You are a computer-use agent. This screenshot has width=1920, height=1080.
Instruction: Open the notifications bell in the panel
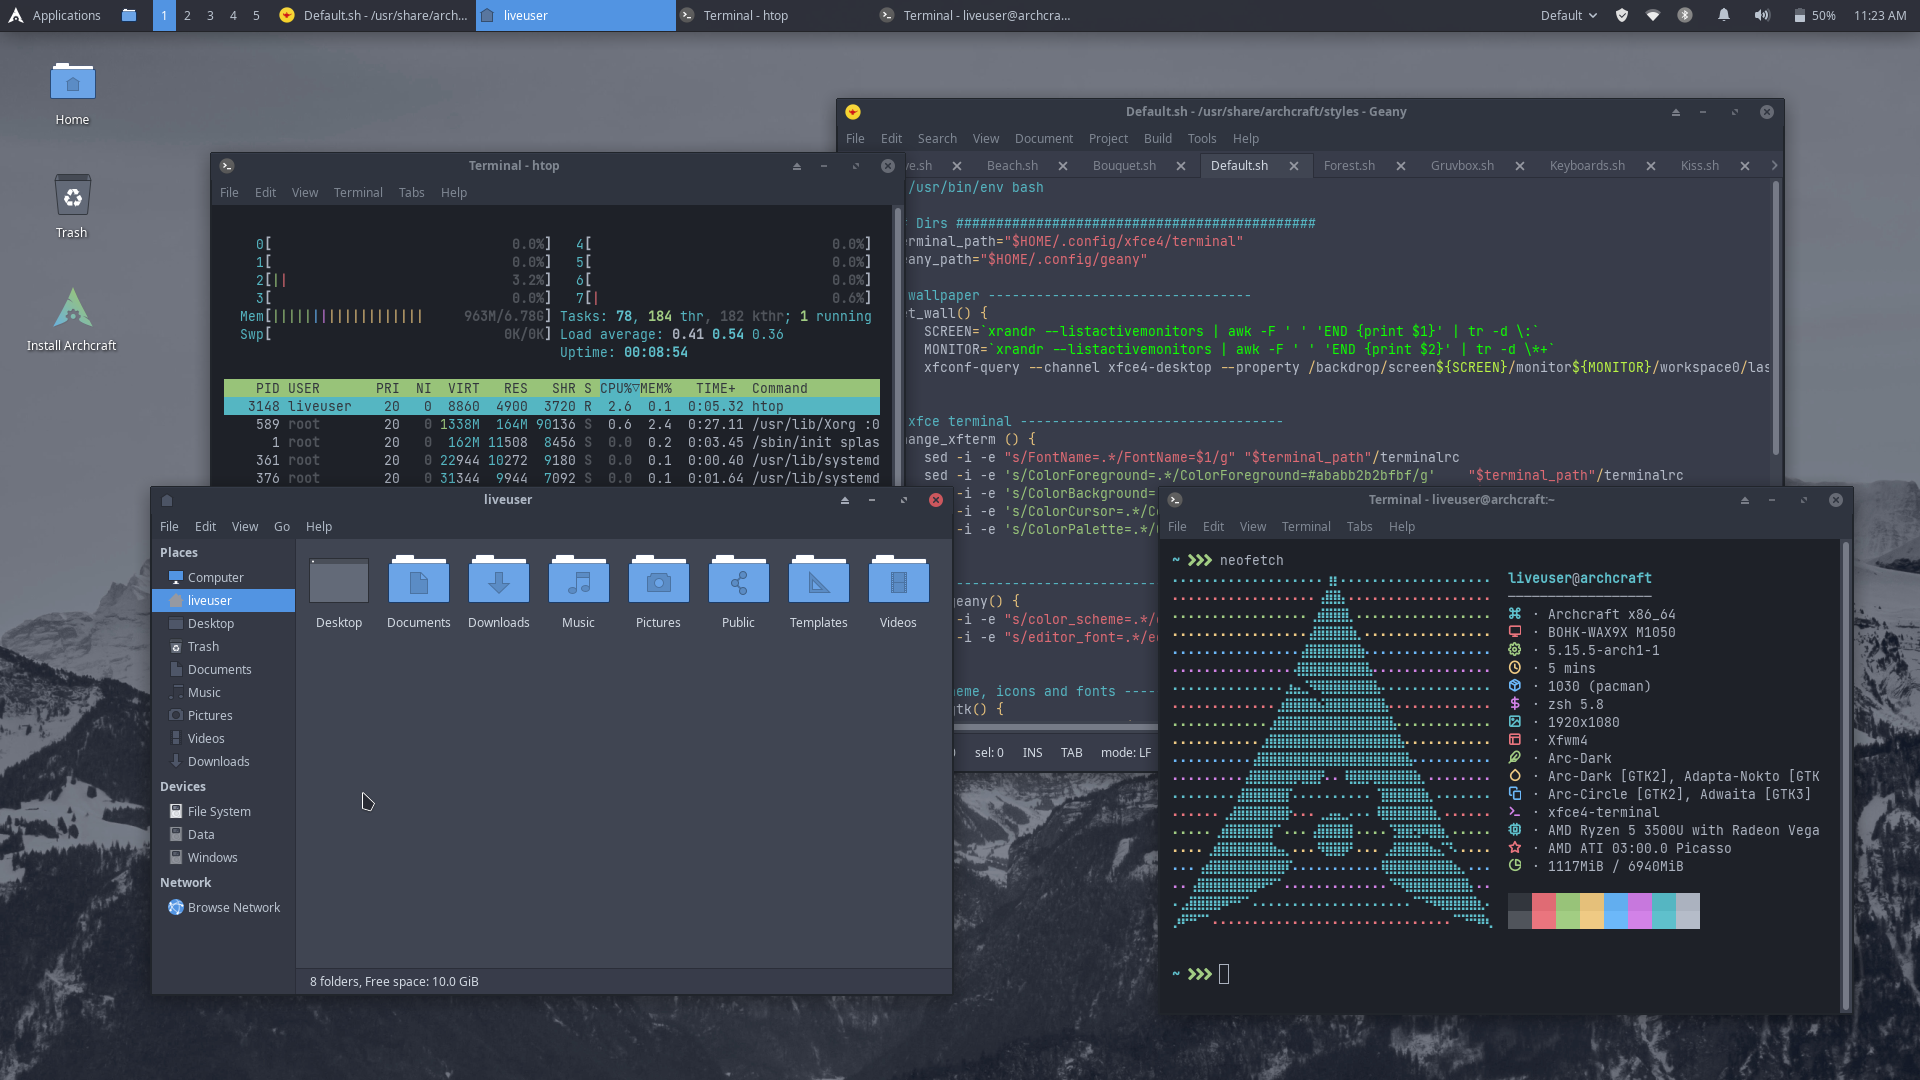point(1722,15)
